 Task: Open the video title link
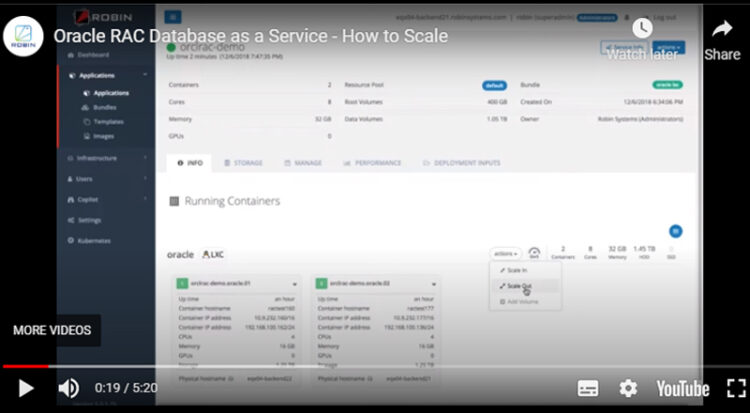251,36
